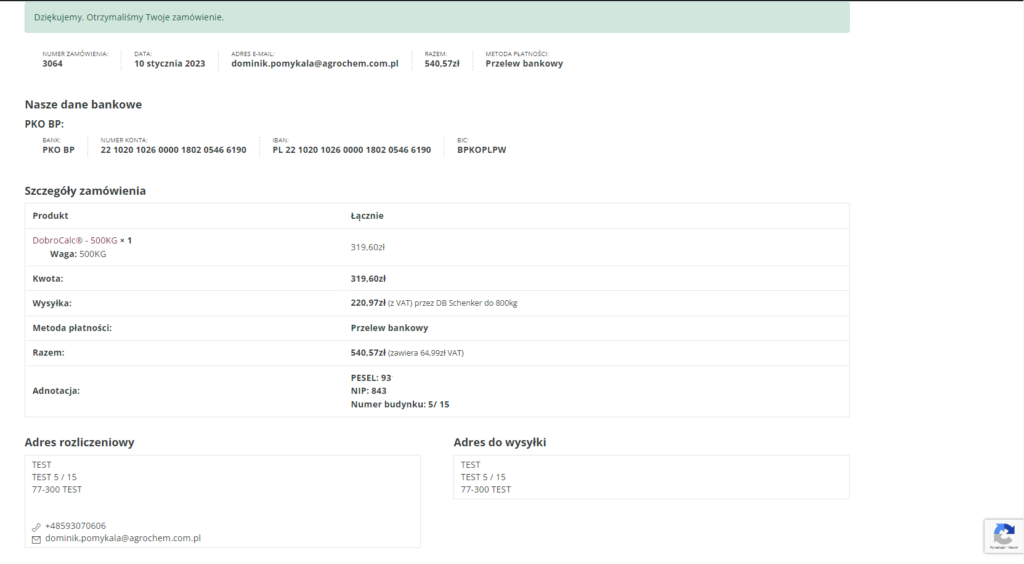Click the bold 319,60zł in the Kwota row
1024x564 pixels.
click(368, 278)
